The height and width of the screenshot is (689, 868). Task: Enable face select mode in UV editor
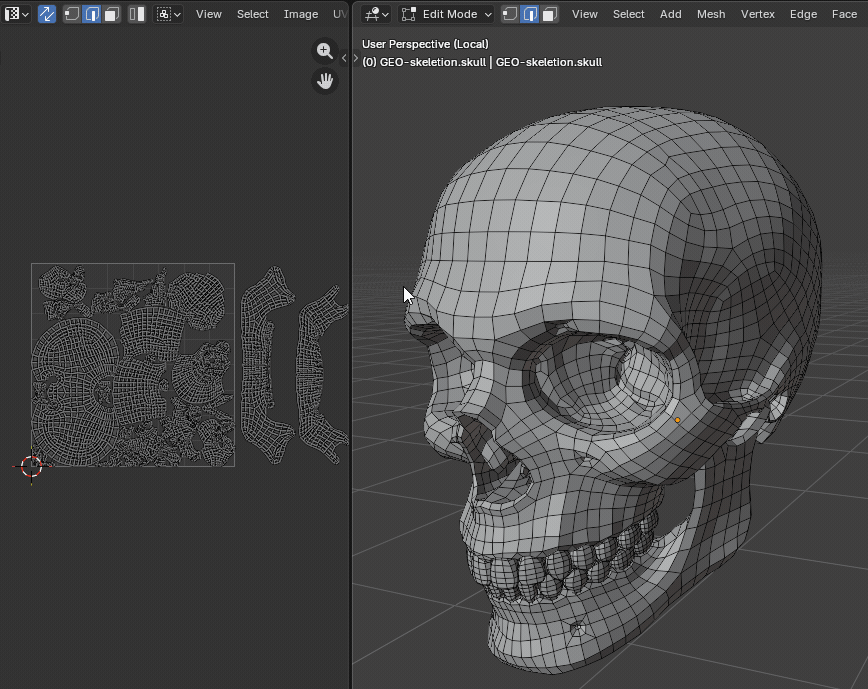[112, 14]
